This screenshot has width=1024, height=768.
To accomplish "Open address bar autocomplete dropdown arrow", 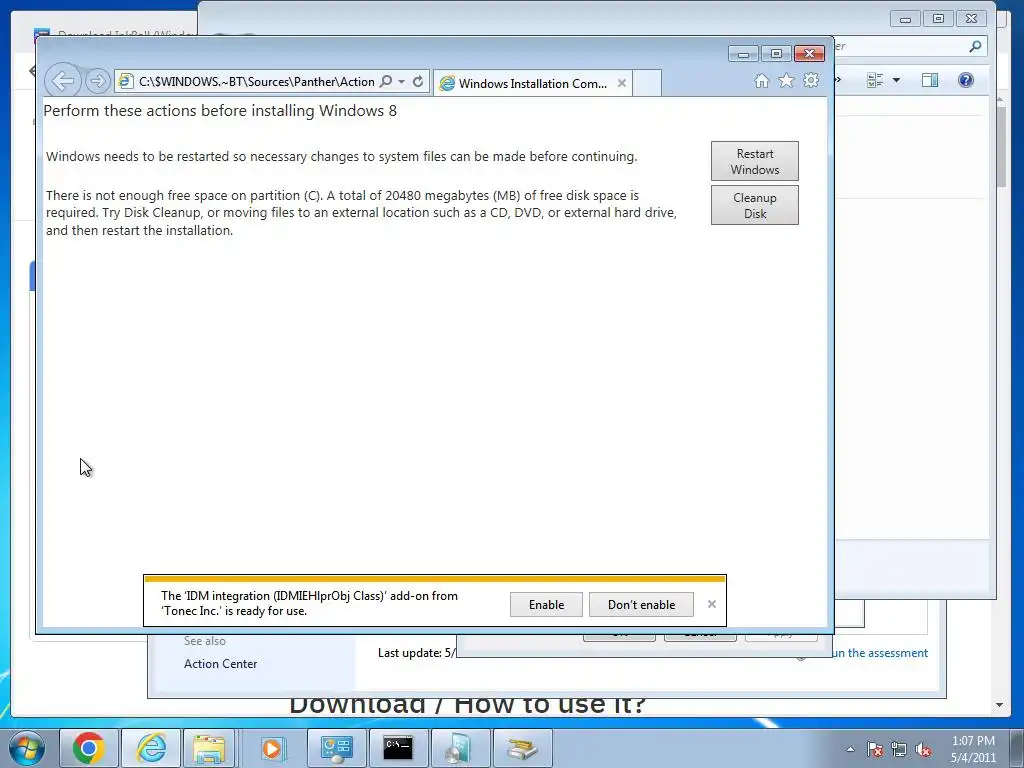I will tap(402, 82).
